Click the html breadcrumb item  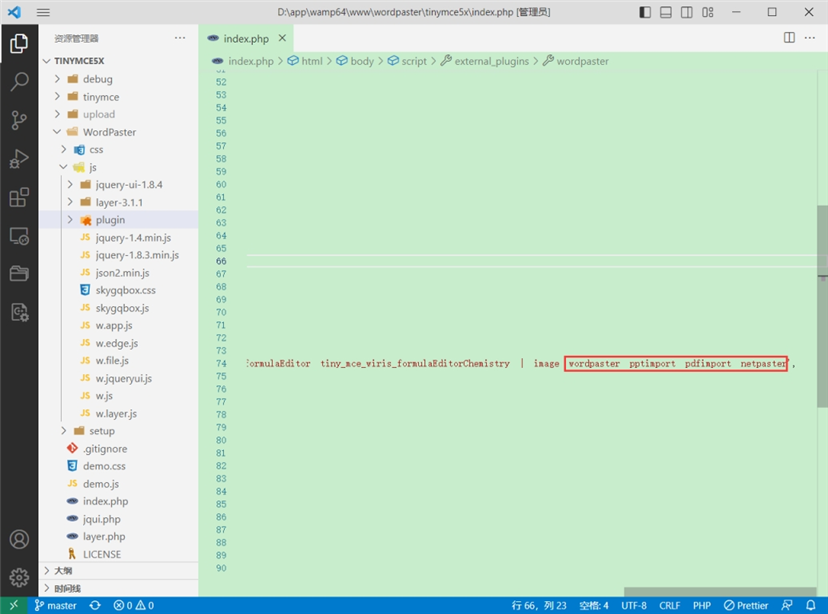pyautogui.click(x=305, y=61)
